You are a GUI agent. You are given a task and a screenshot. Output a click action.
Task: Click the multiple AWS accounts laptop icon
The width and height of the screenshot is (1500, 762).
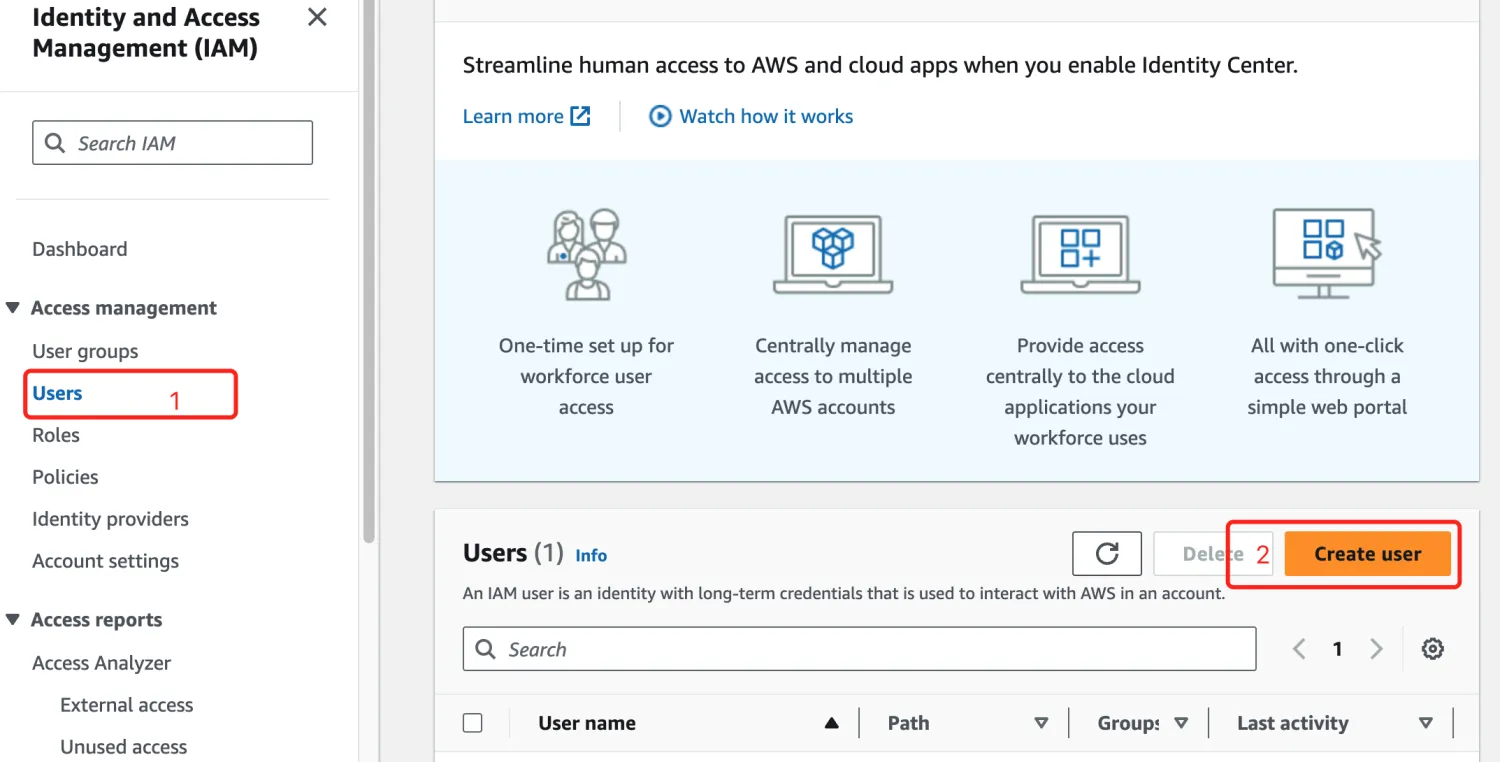click(833, 254)
